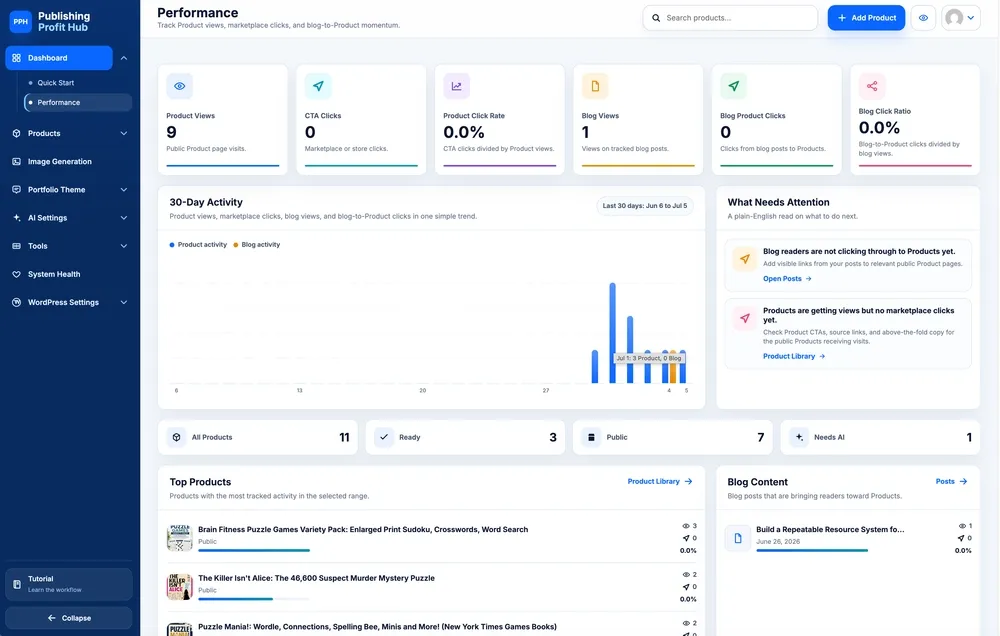This screenshot has height=636, width=1000.
Task: Collapse the Dashboard menu chevron
Action: pos(124,58)
